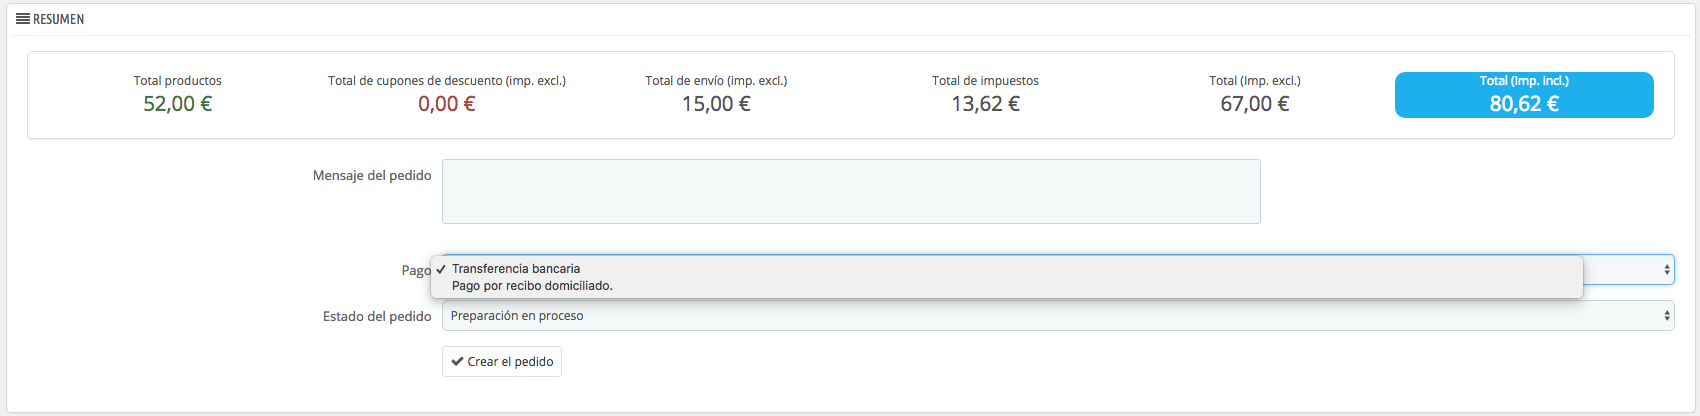The image size is (1700, 416).
Task: Click inside the Mensaje del pedido textarea
Action: pyautogui.click(x=850, y=191)
